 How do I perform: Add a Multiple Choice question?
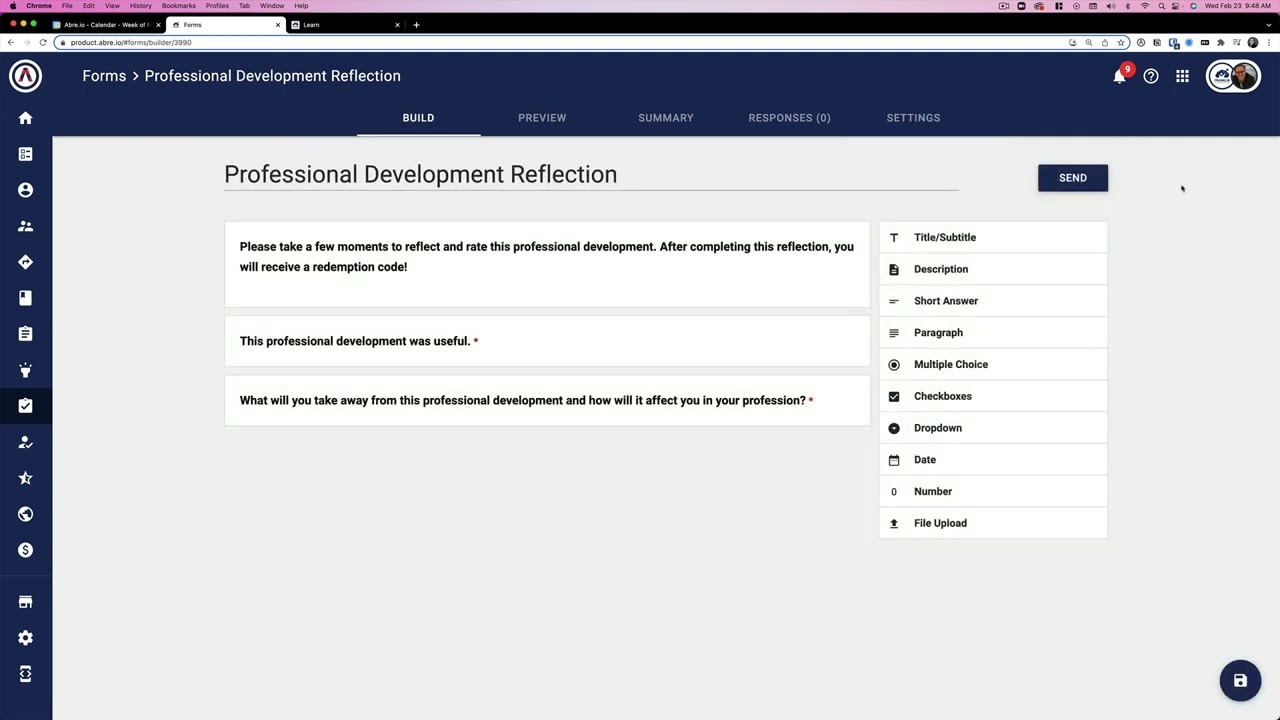[x=993, y=364]
